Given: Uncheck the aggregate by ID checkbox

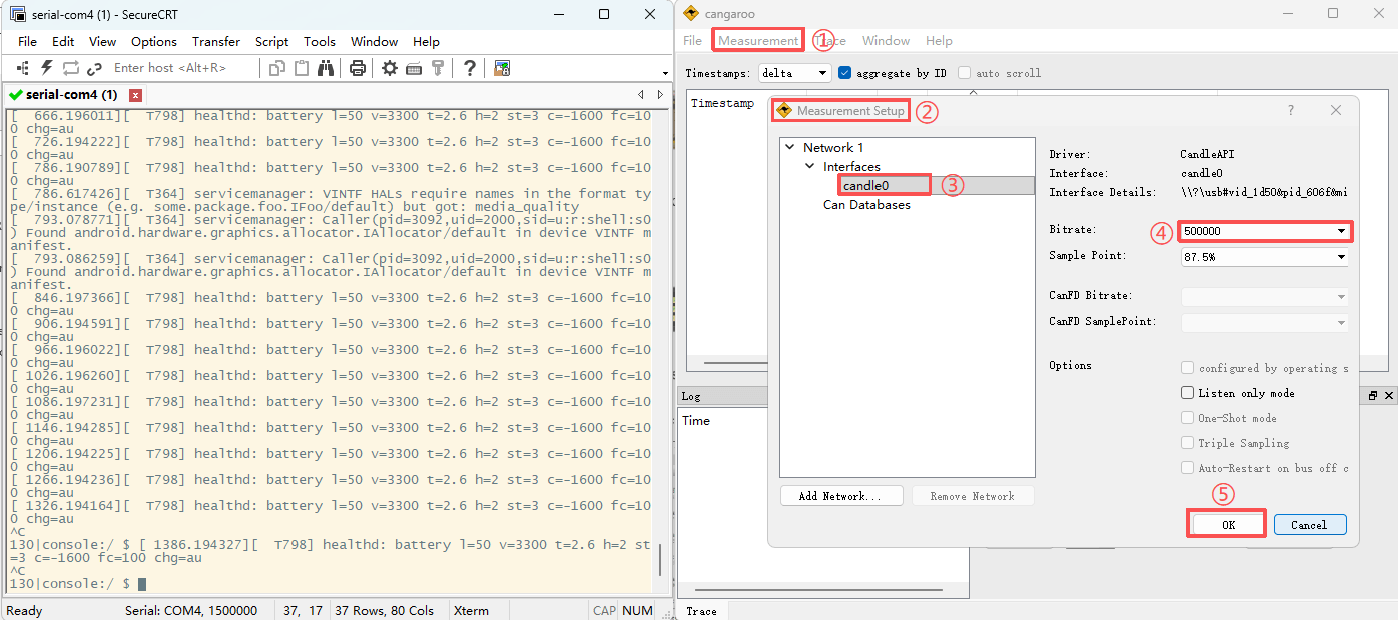Looking at the screenshot, I should [844, 73].
